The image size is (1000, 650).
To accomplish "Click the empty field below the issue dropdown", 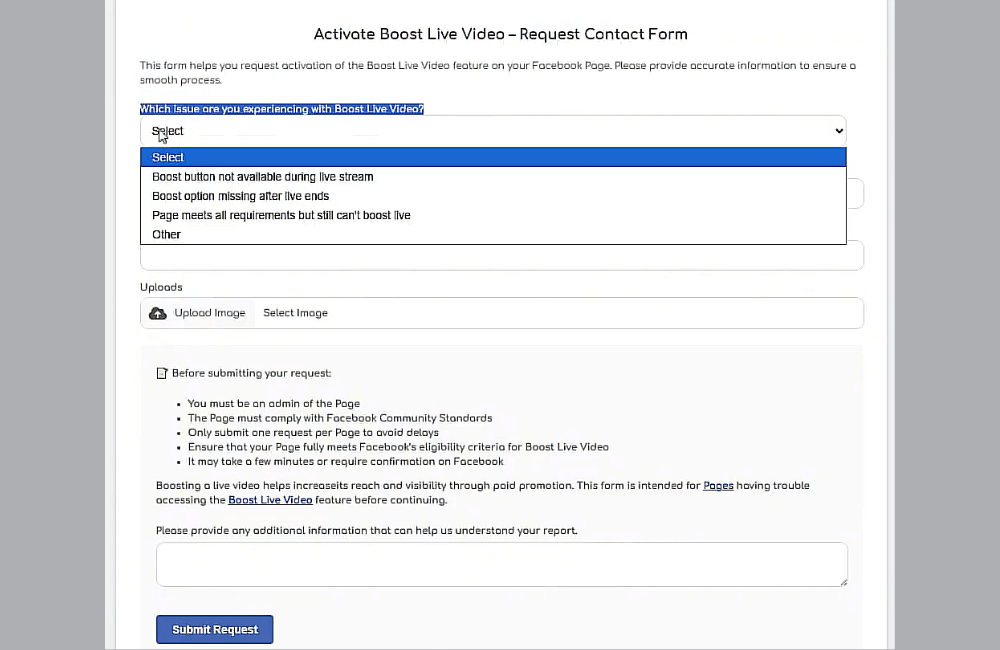I will pos(500,256).
